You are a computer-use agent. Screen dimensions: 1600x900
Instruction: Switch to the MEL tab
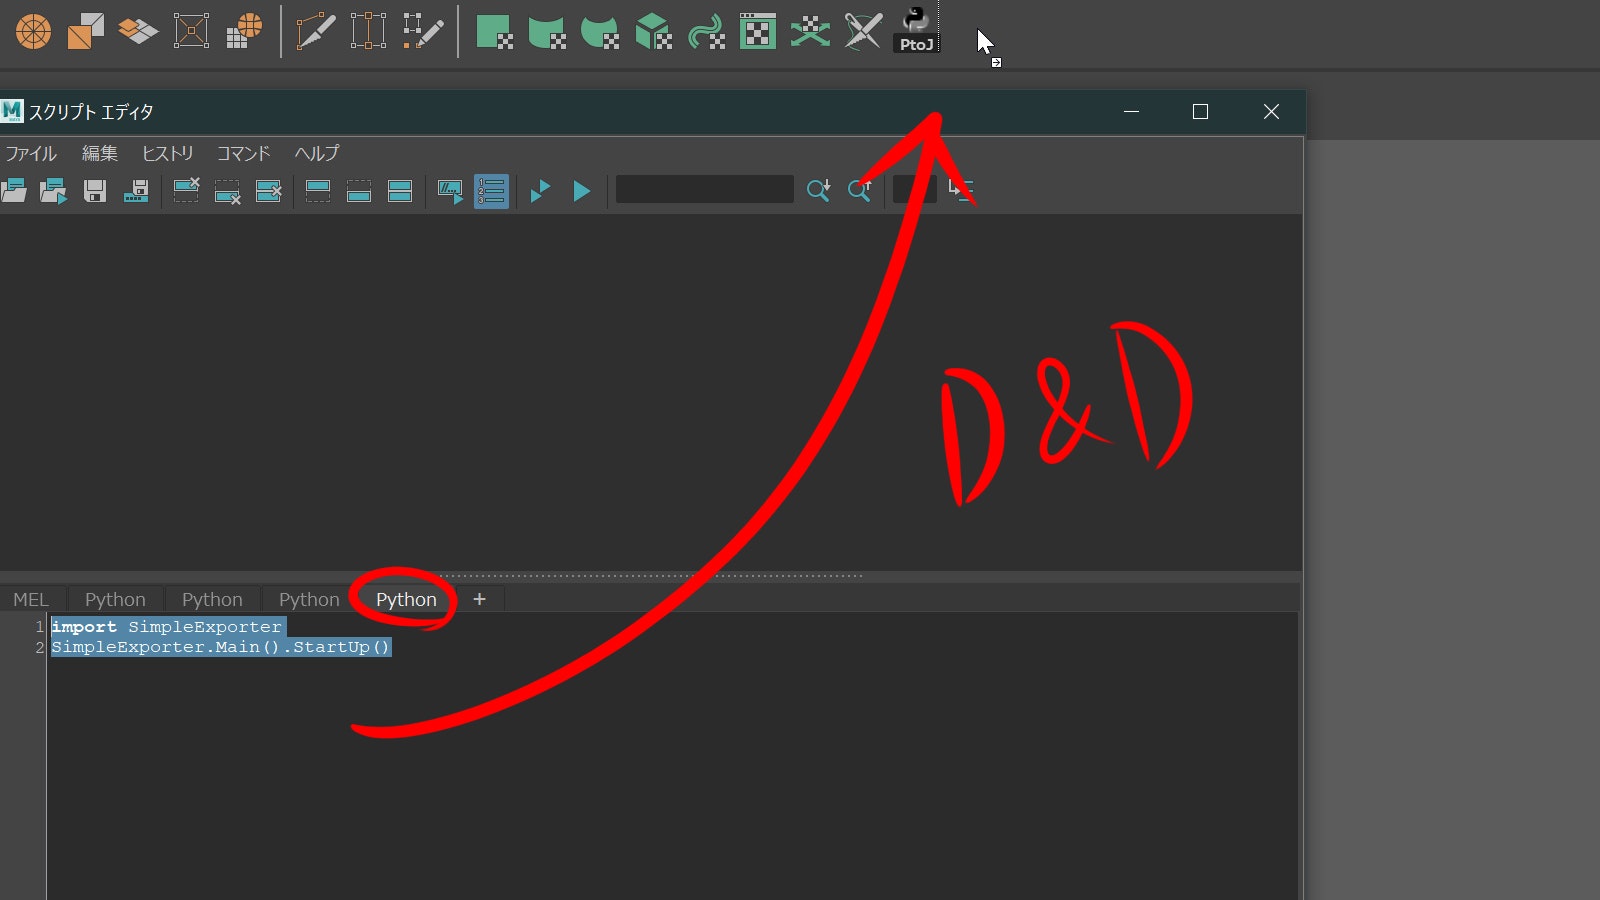[x=31, y=599]
